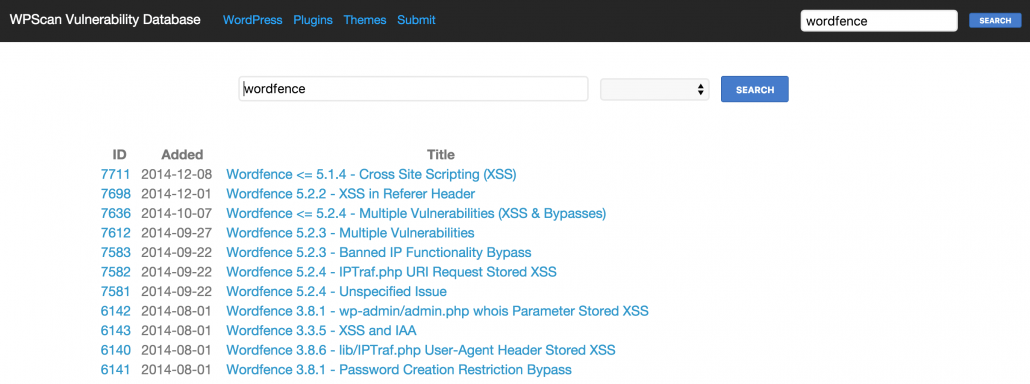
Task: Go to the WordPress nav item
Action: pos(253,20)
